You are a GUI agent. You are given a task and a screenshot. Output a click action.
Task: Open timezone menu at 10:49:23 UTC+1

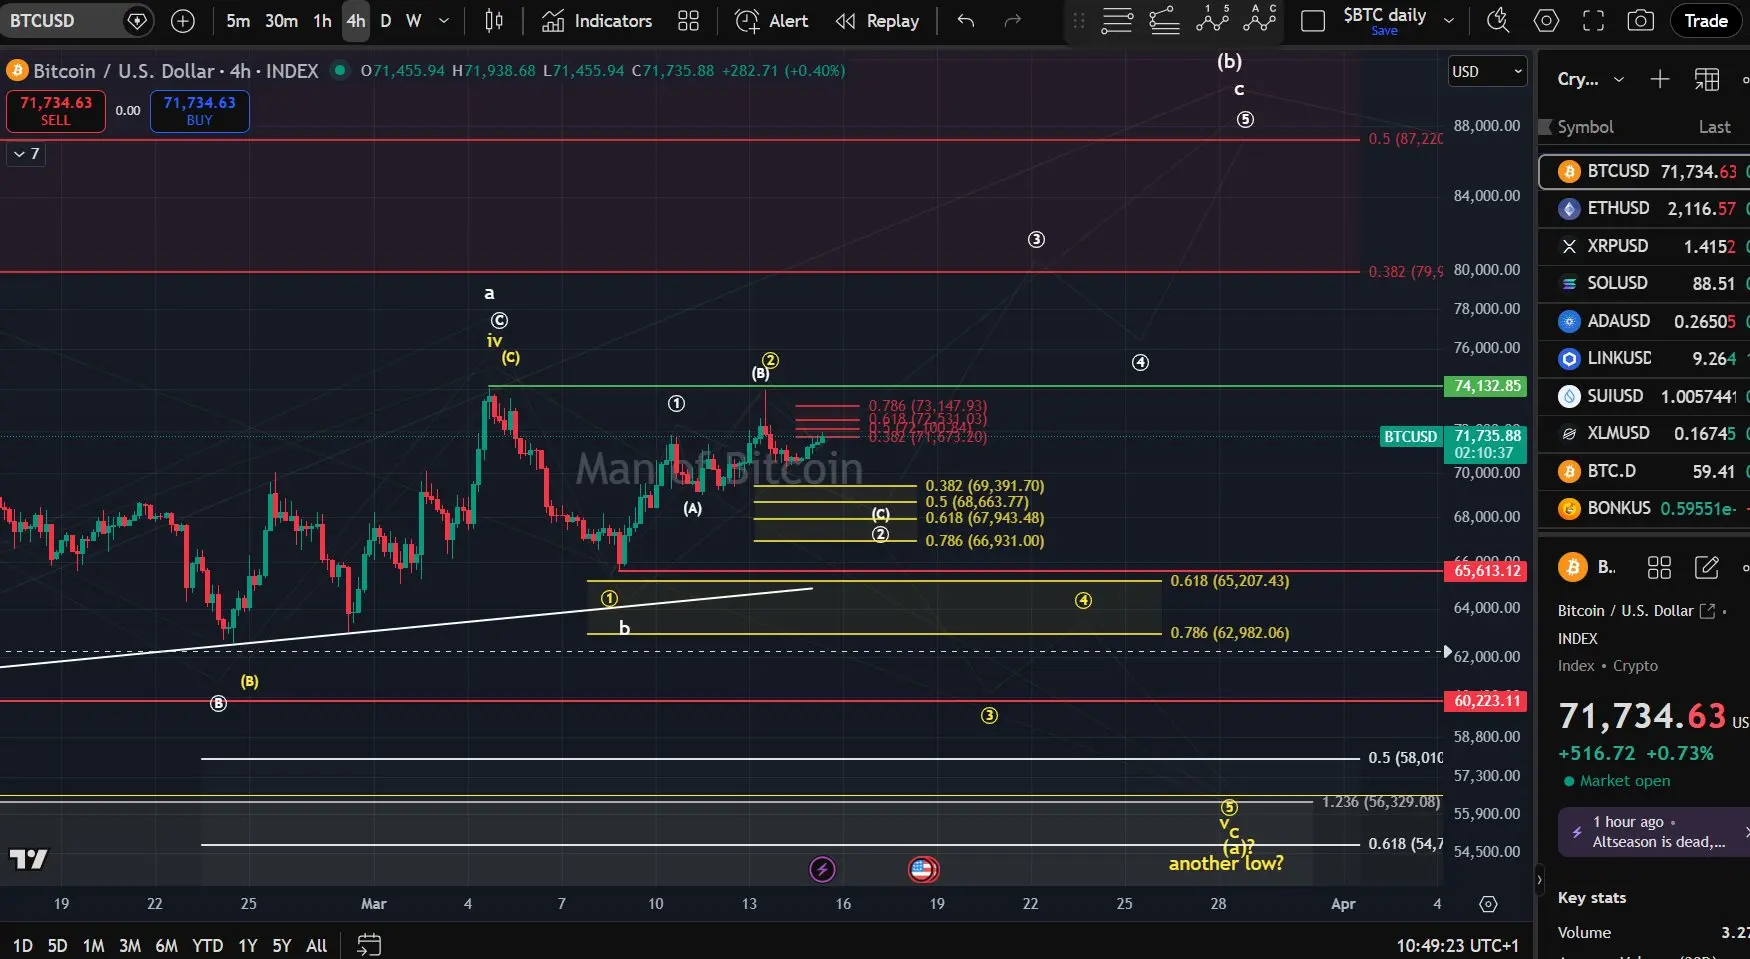pos(1457,945)
